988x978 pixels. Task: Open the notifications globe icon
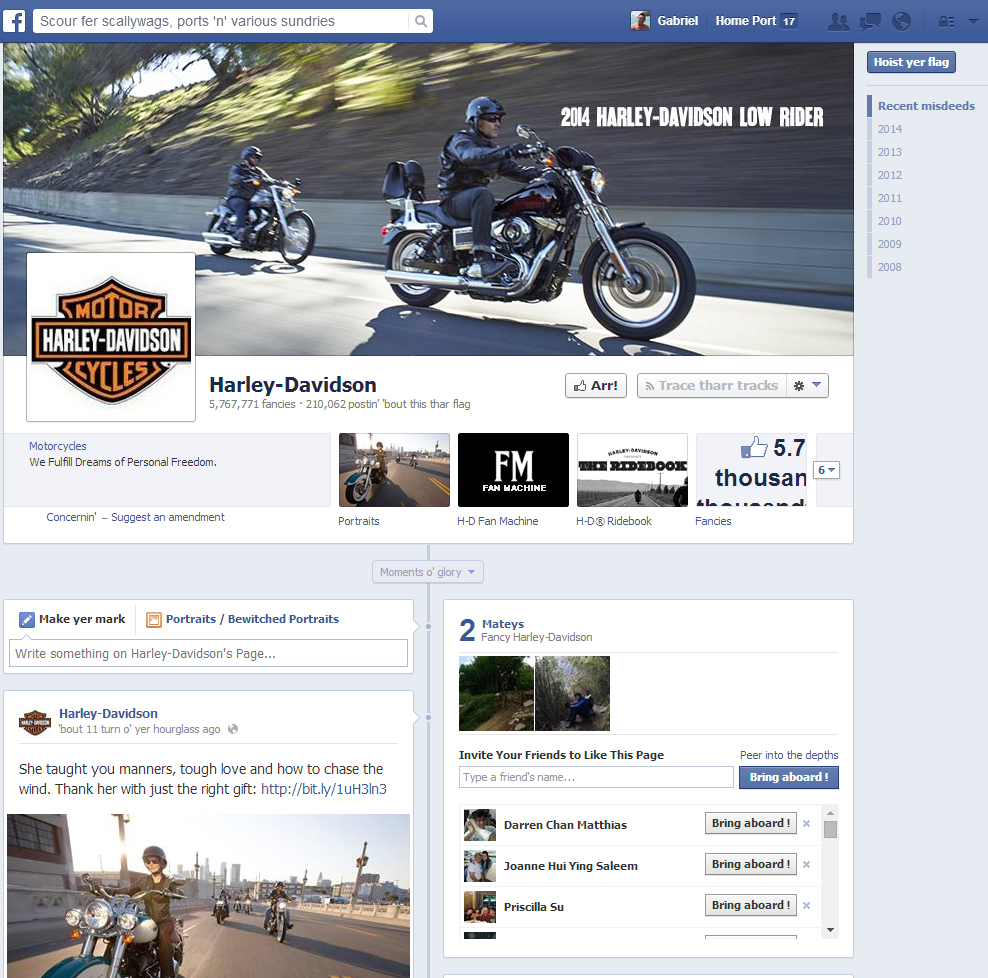coord(901,21)
